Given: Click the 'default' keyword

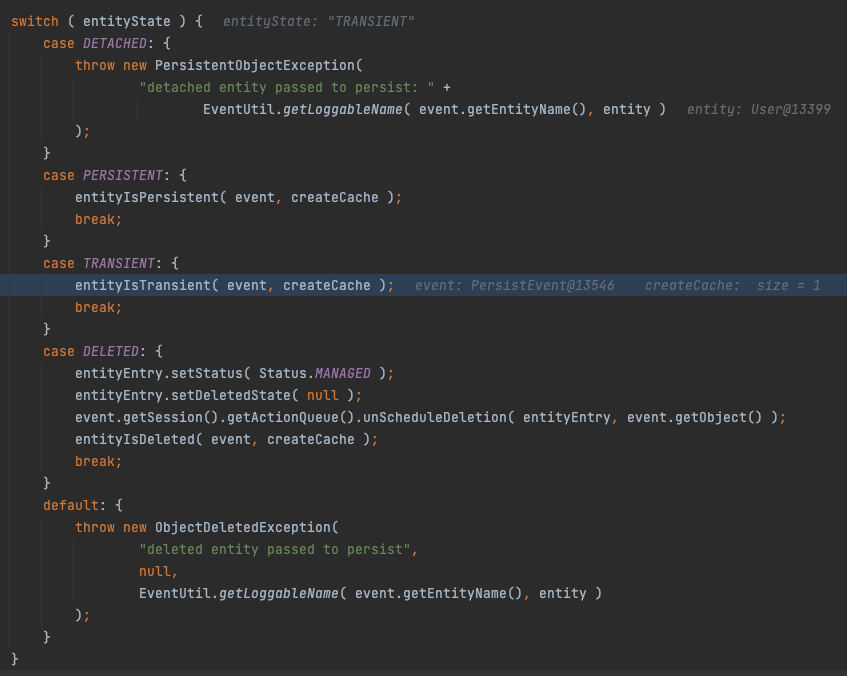Looking at the screenshot, I should click(x=71, y=506).
